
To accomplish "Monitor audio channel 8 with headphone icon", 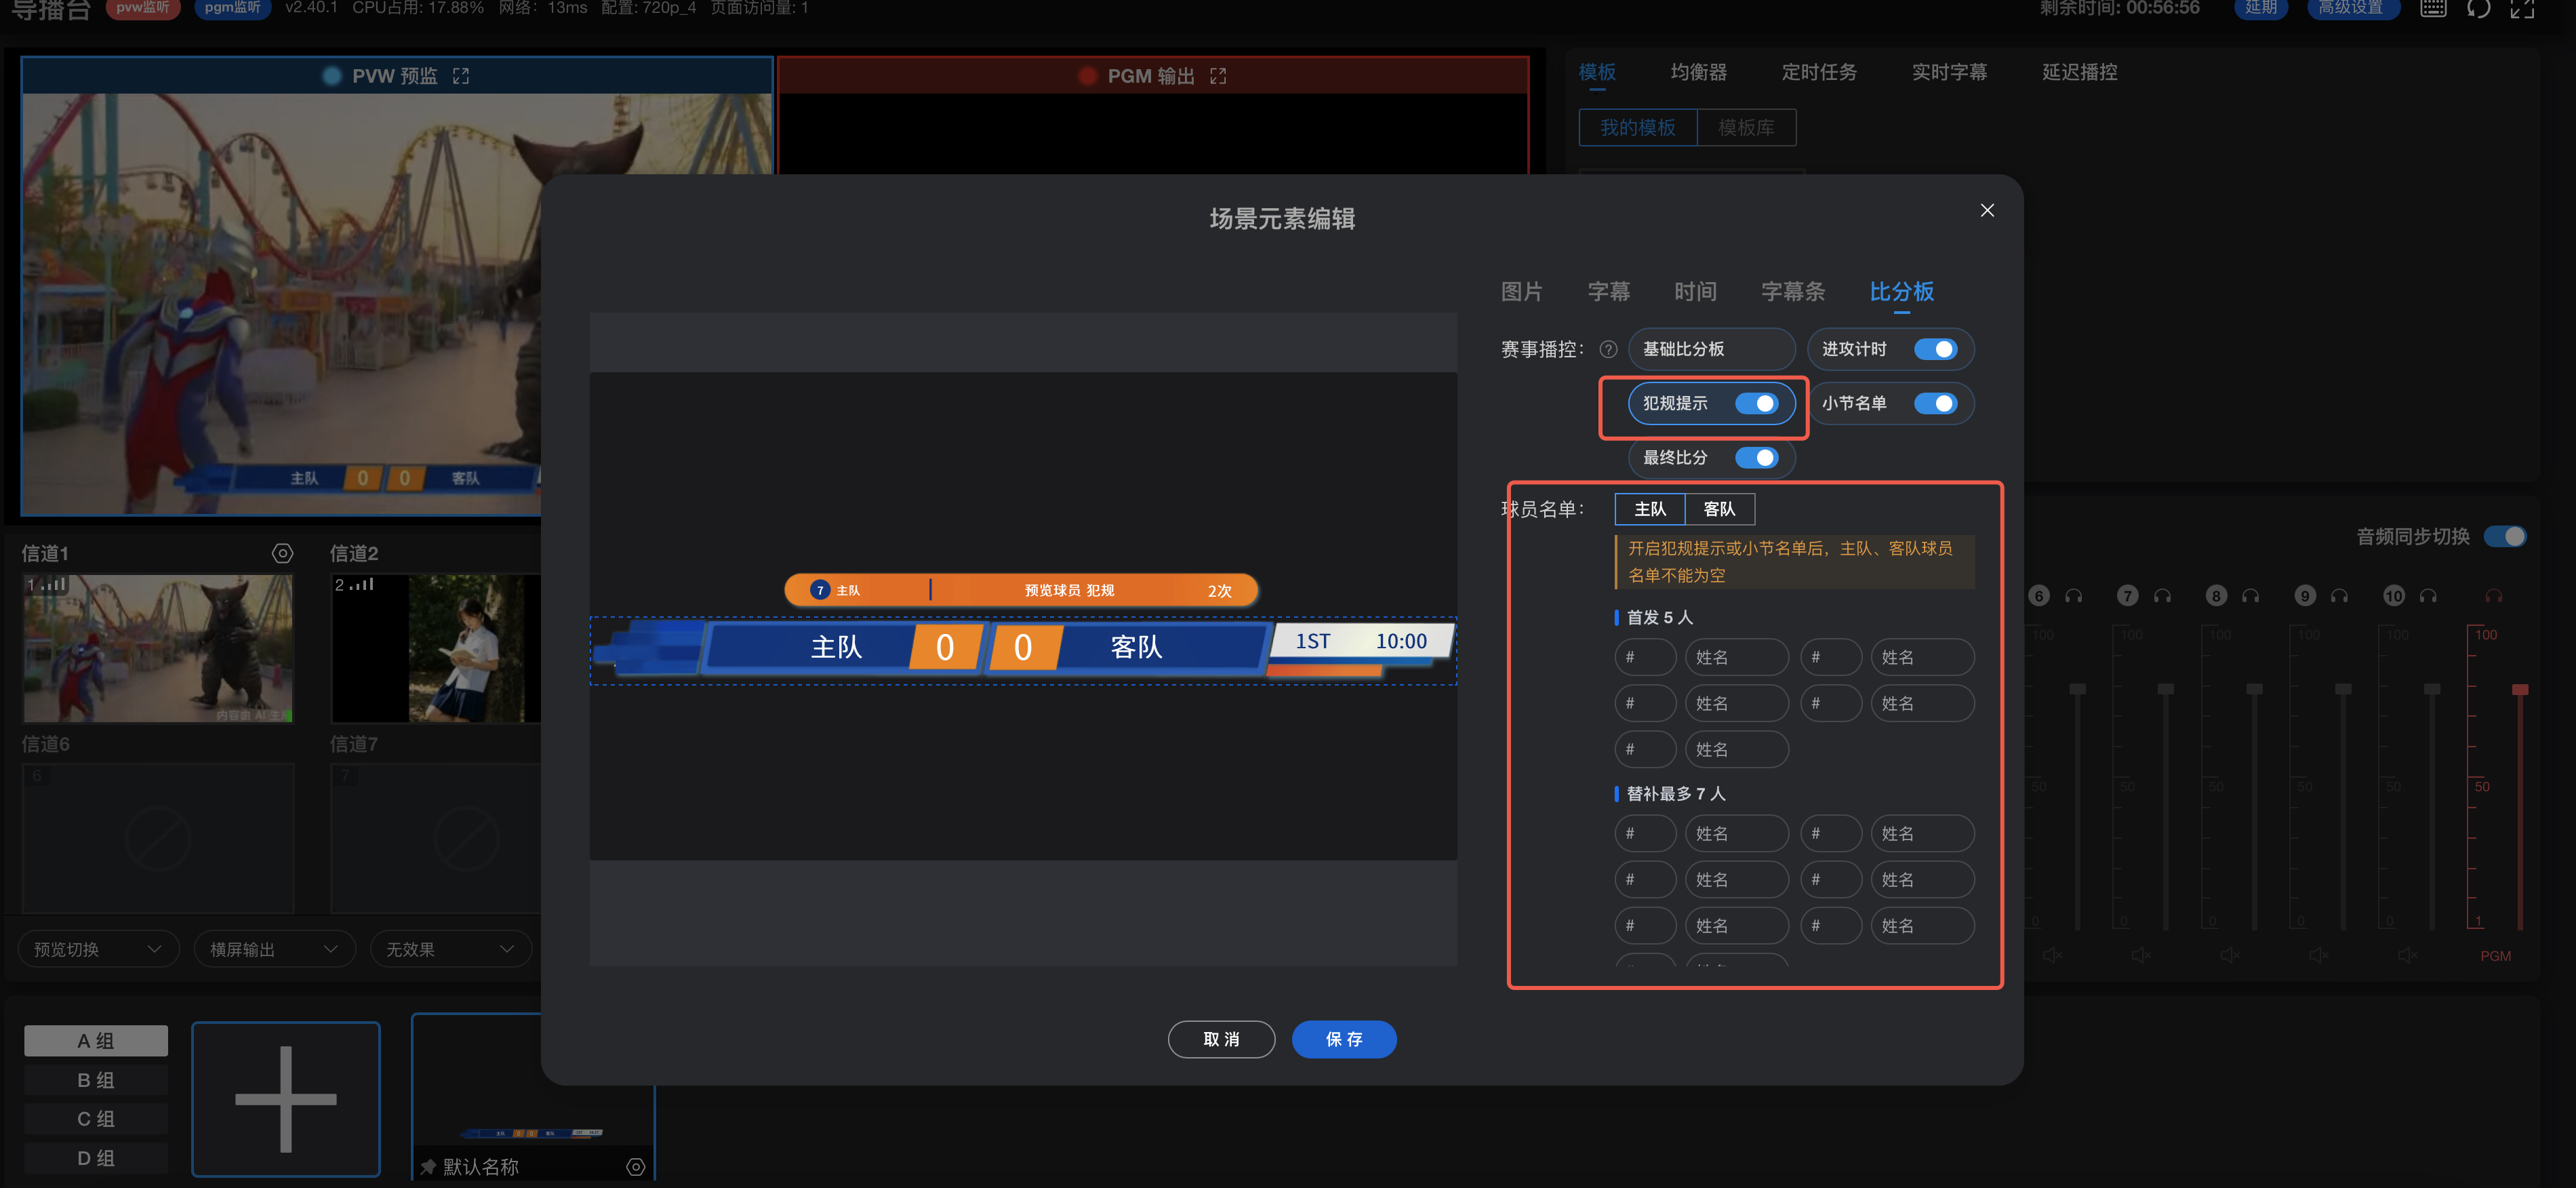I will pyautogui.click(x=2250, y=596).
